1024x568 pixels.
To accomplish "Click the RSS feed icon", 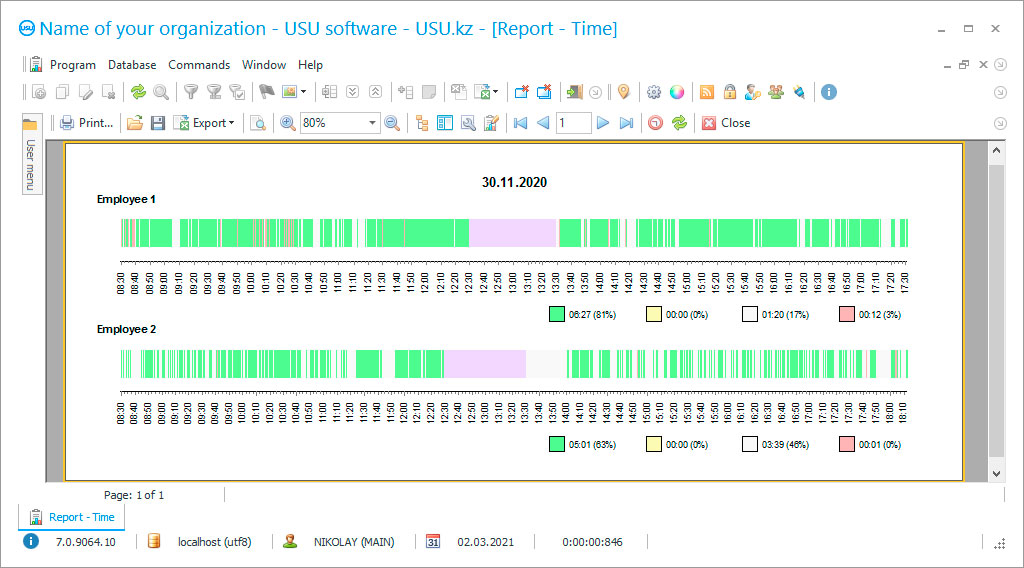I will pos(707,92).
